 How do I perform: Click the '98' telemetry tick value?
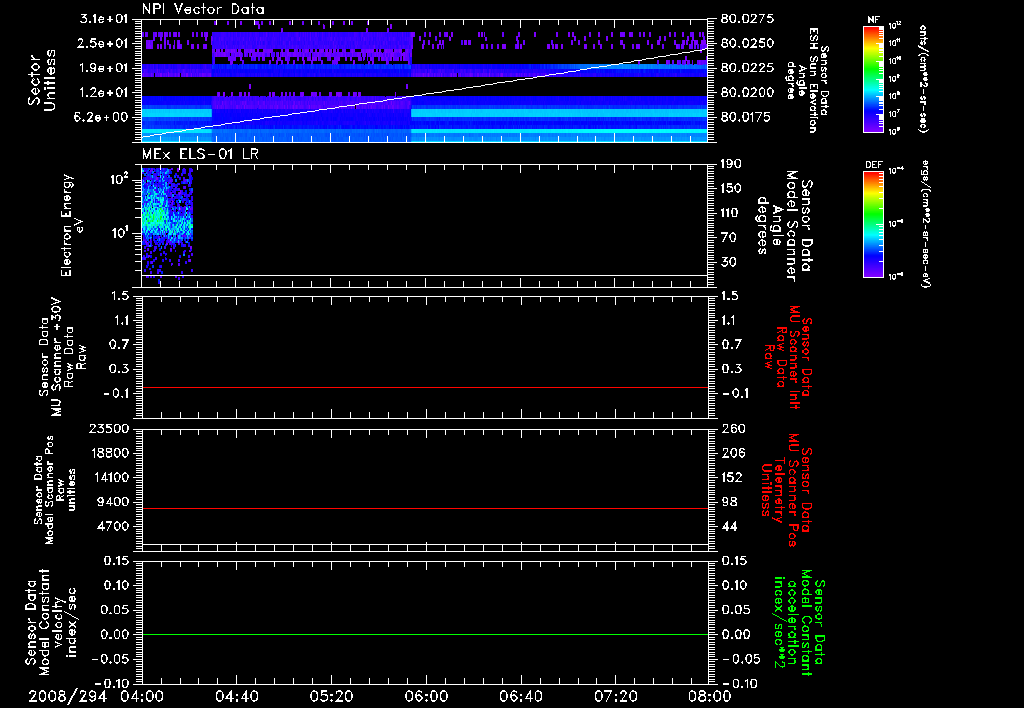728,502
